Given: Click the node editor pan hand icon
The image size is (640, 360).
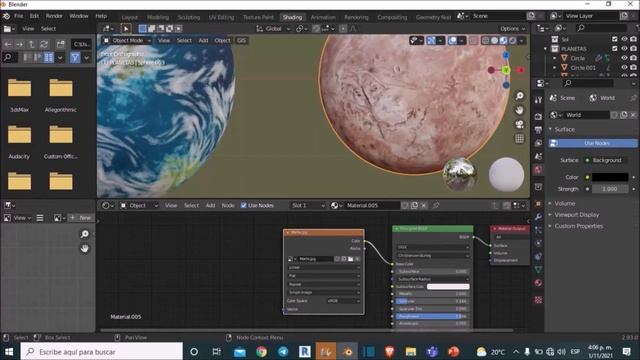Looking at the screenshot, I should tap(84, 248).
